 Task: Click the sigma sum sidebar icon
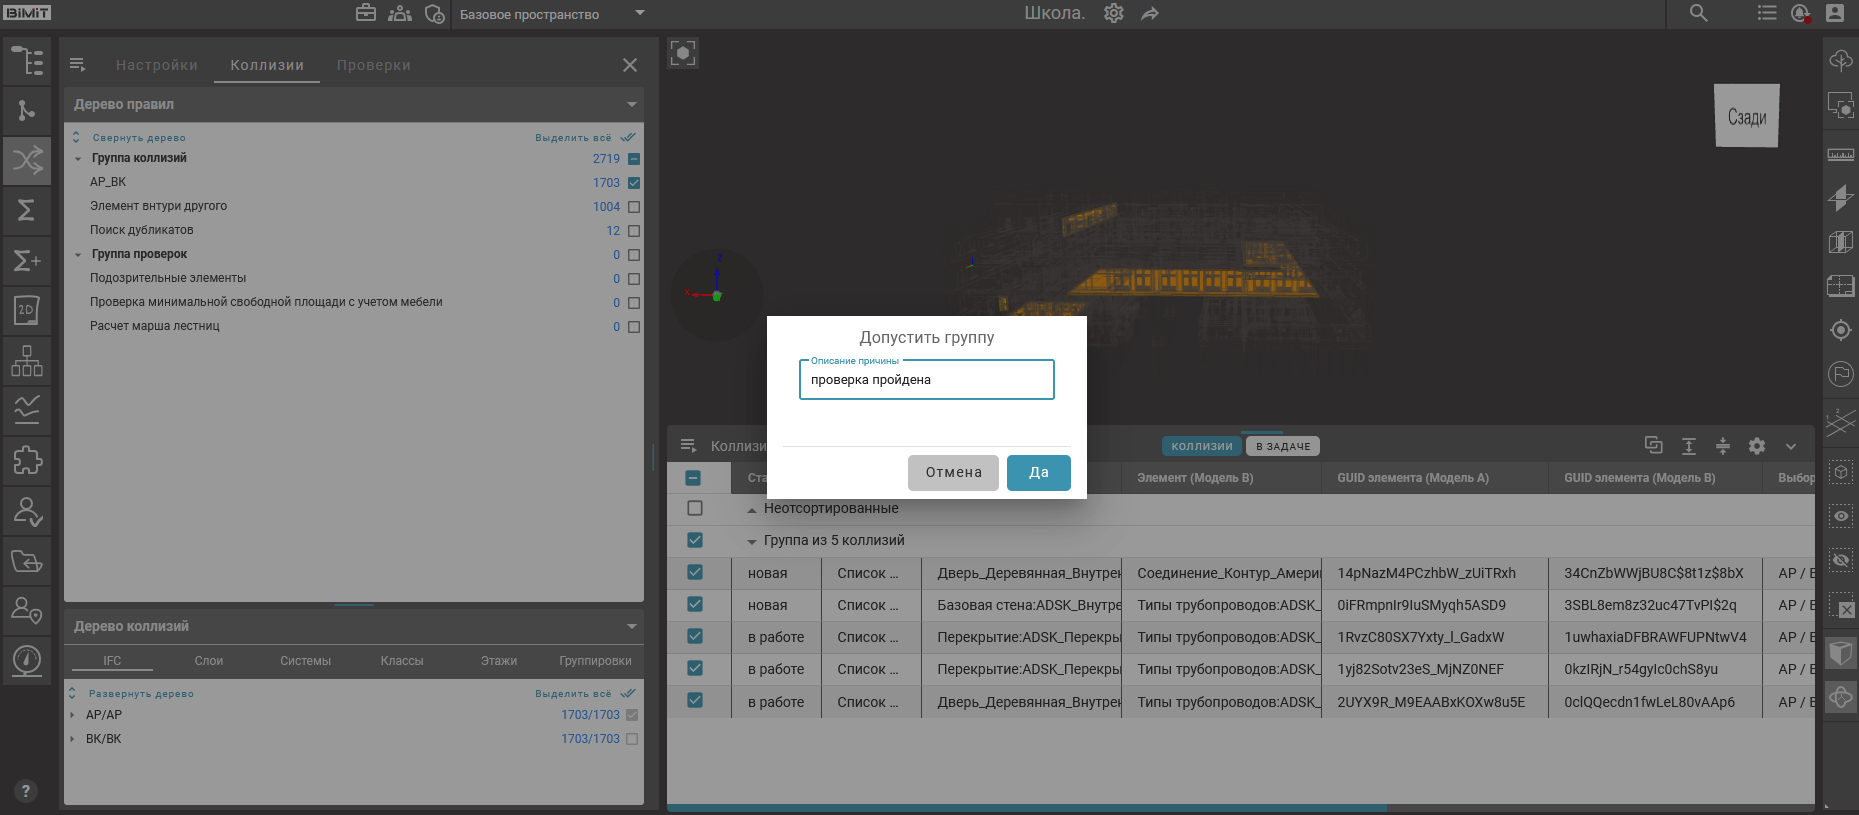[x=27, y=210]
